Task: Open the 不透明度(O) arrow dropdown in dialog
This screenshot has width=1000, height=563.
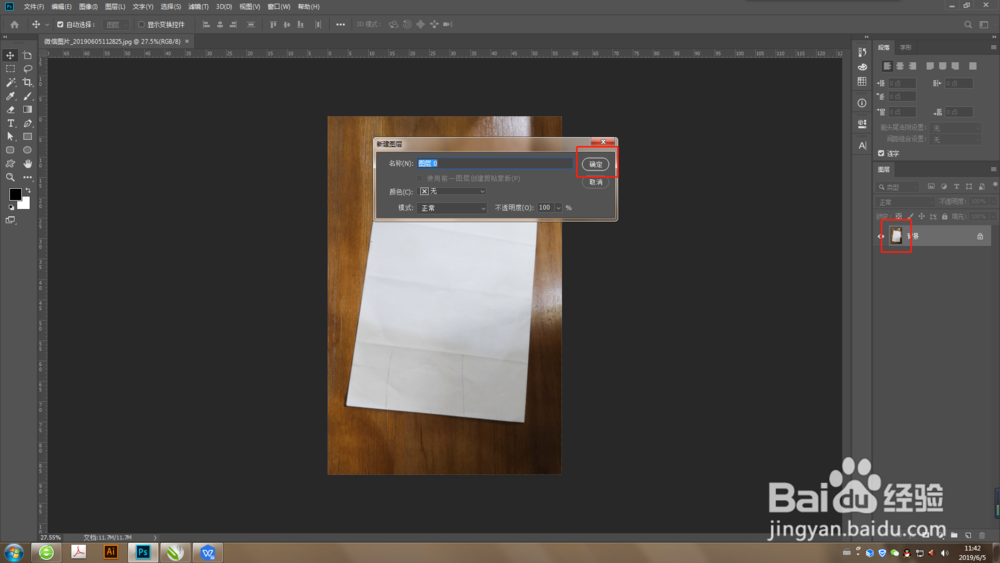Action: coord(559,208)
